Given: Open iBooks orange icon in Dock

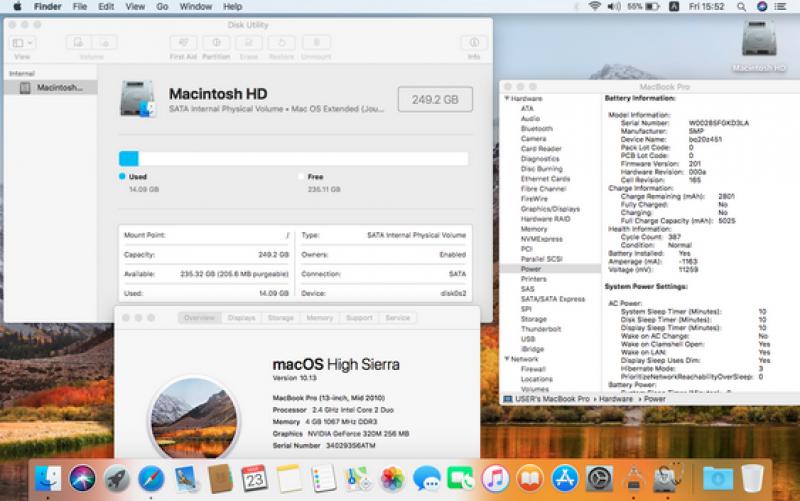Looking at the screenshot, I should tap(530, 479).
